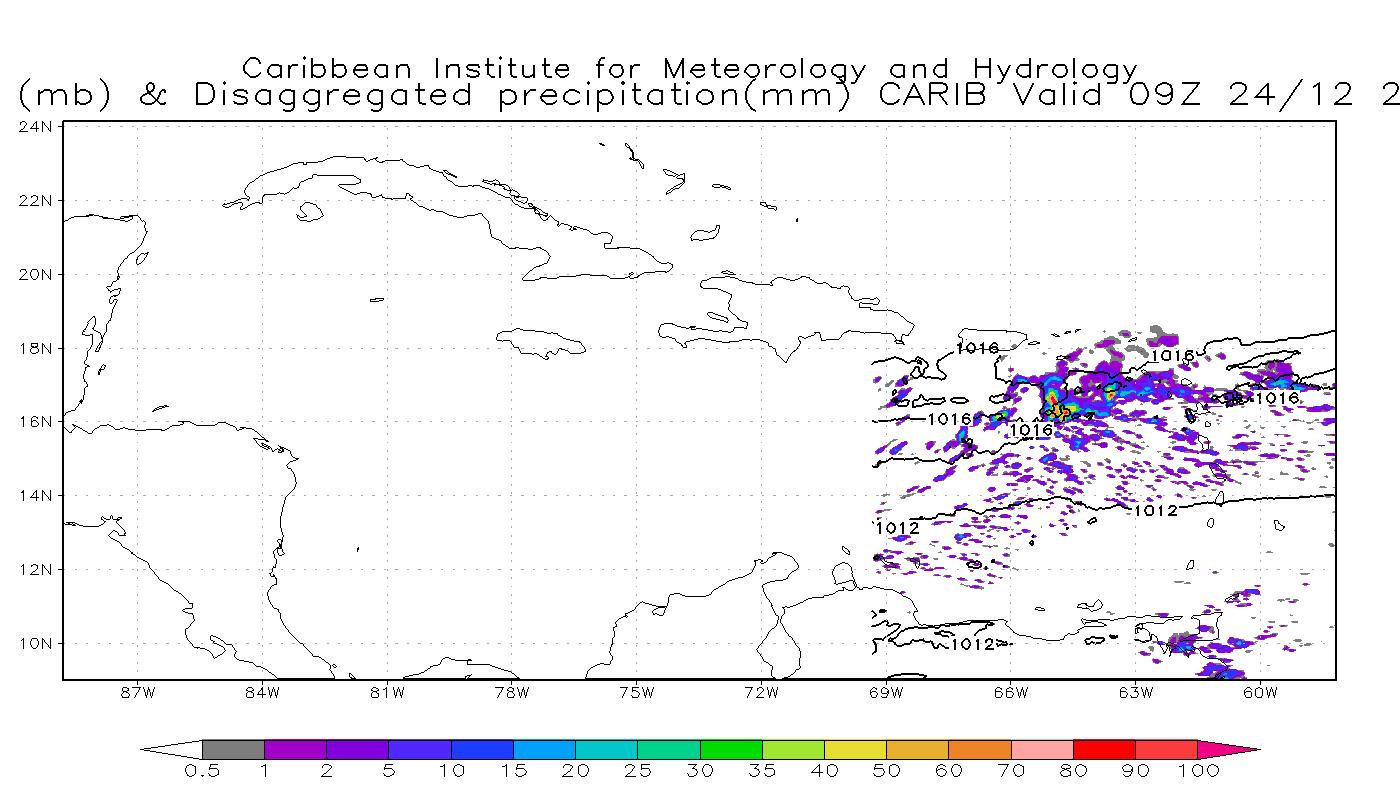
Task: Select the 87W longitude axis label
Action: pyautogui.click(x=136, y=692)
